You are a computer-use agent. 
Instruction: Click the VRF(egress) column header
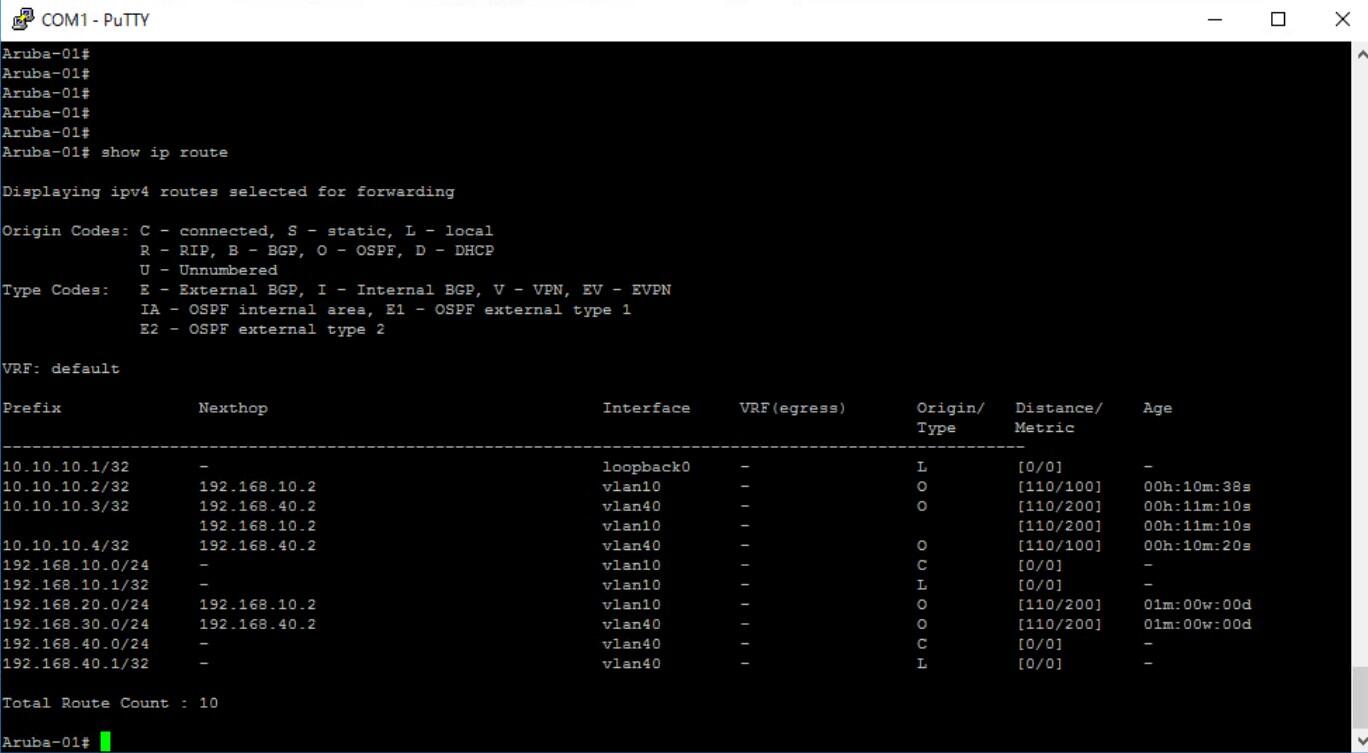pos(792,408)
